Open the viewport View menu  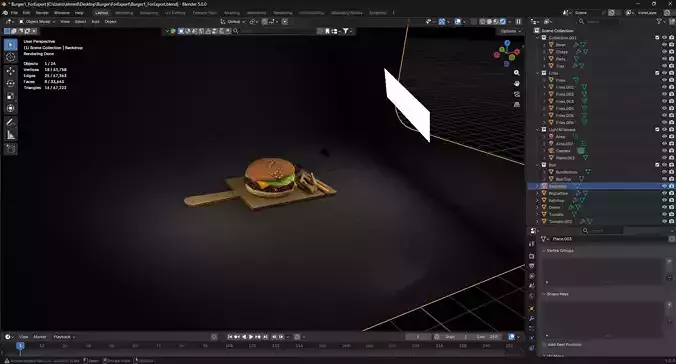(65, 22)
